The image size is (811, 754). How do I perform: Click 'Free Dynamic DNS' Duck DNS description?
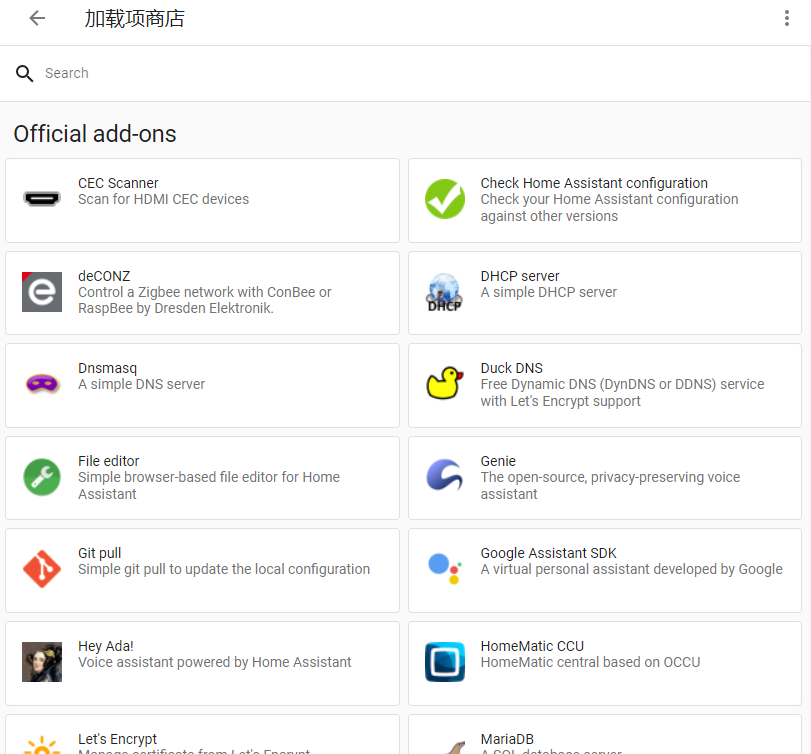tap(622, 393)
